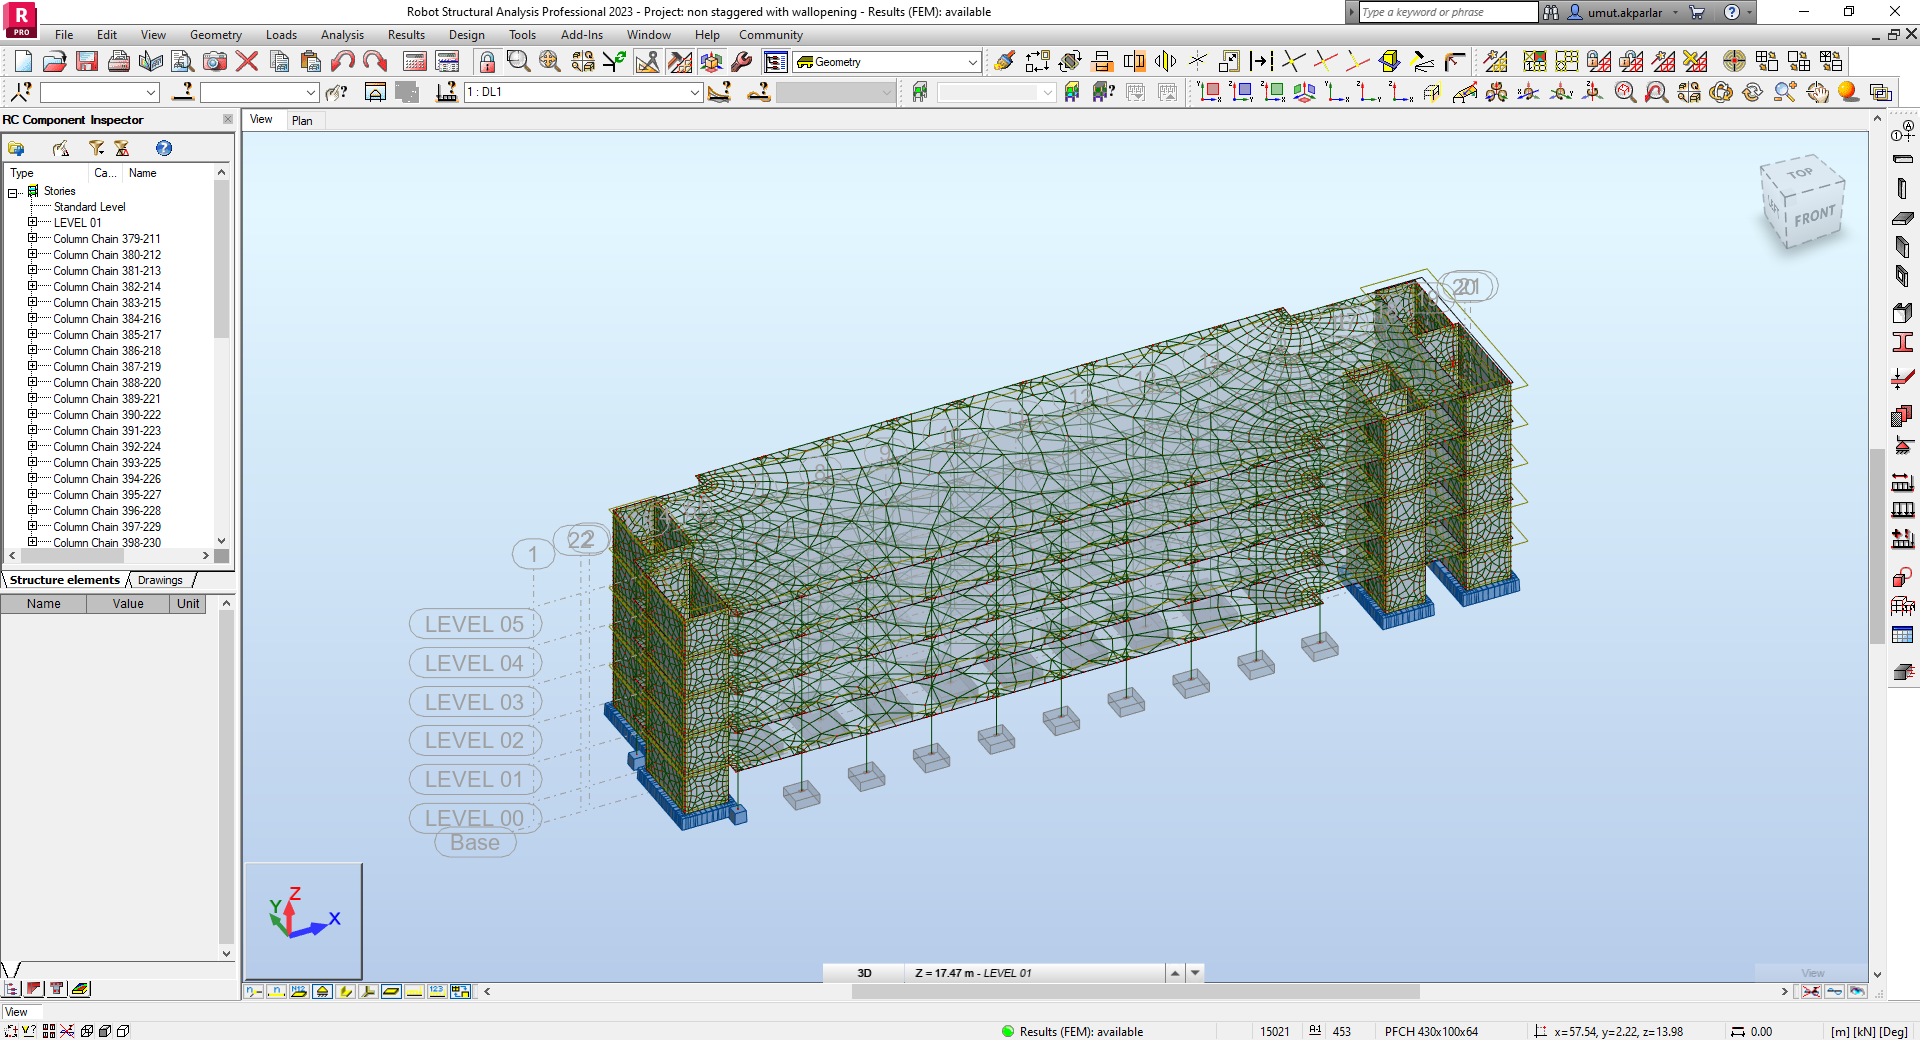Image resolution: width=1920 pixels, height=1040 pixels.
Task: Save the current project
Action: point(87,61)
